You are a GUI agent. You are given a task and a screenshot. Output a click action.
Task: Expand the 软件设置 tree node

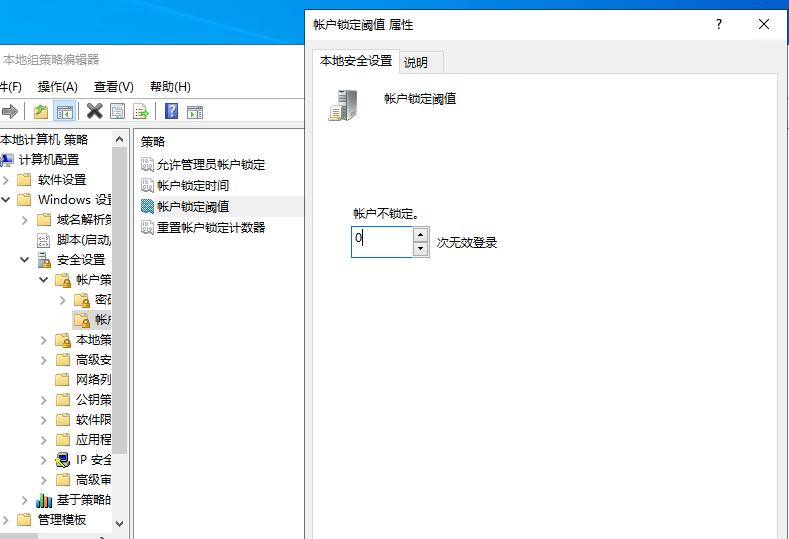point(6,180)
